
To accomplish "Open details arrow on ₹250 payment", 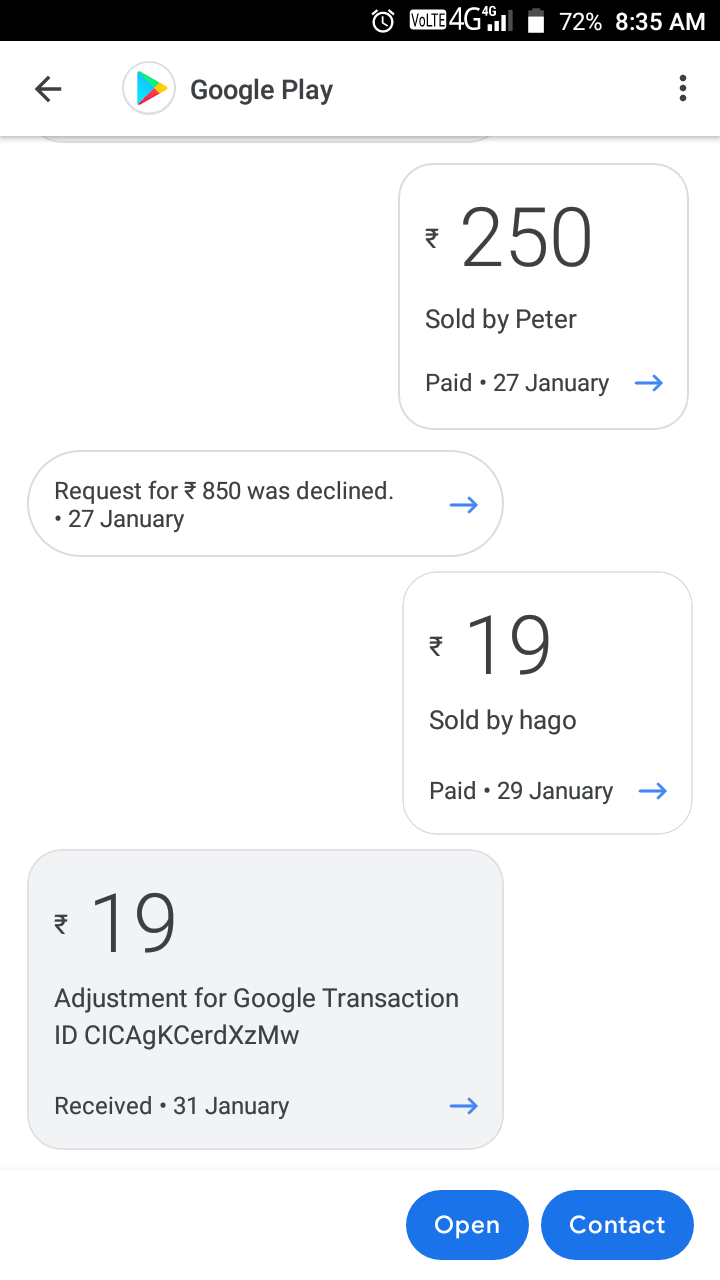I will 649,383.
